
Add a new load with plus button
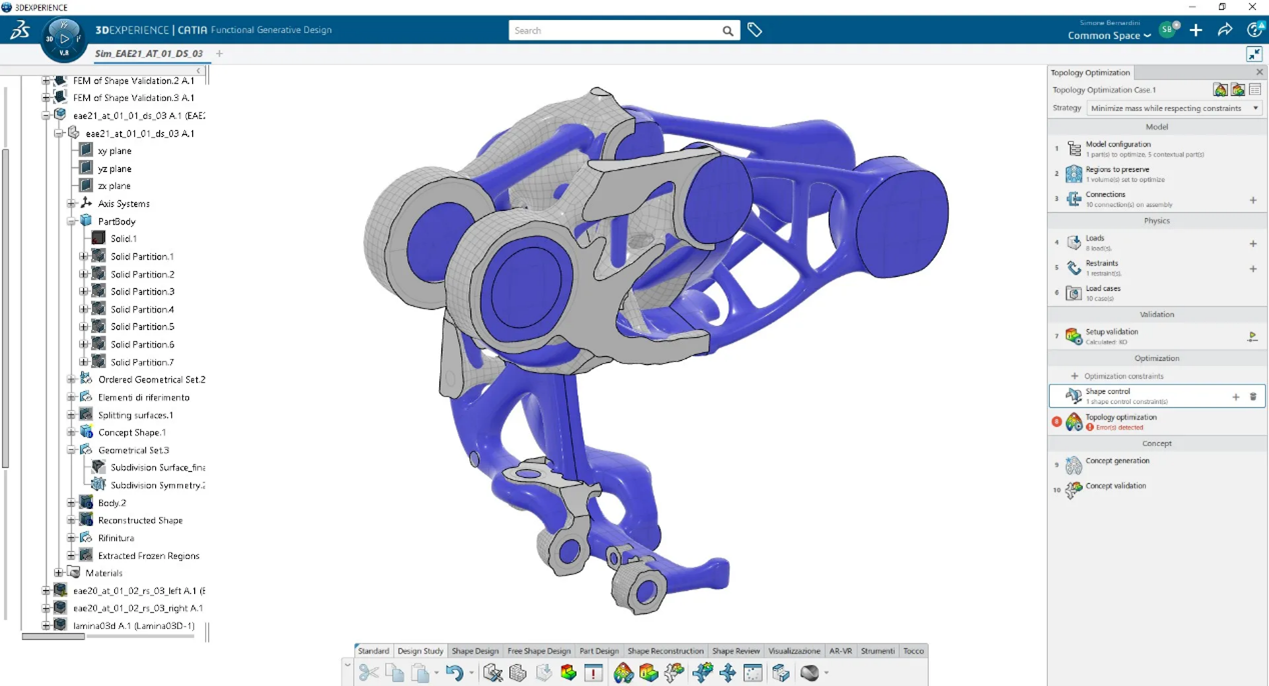[1253, 243]
